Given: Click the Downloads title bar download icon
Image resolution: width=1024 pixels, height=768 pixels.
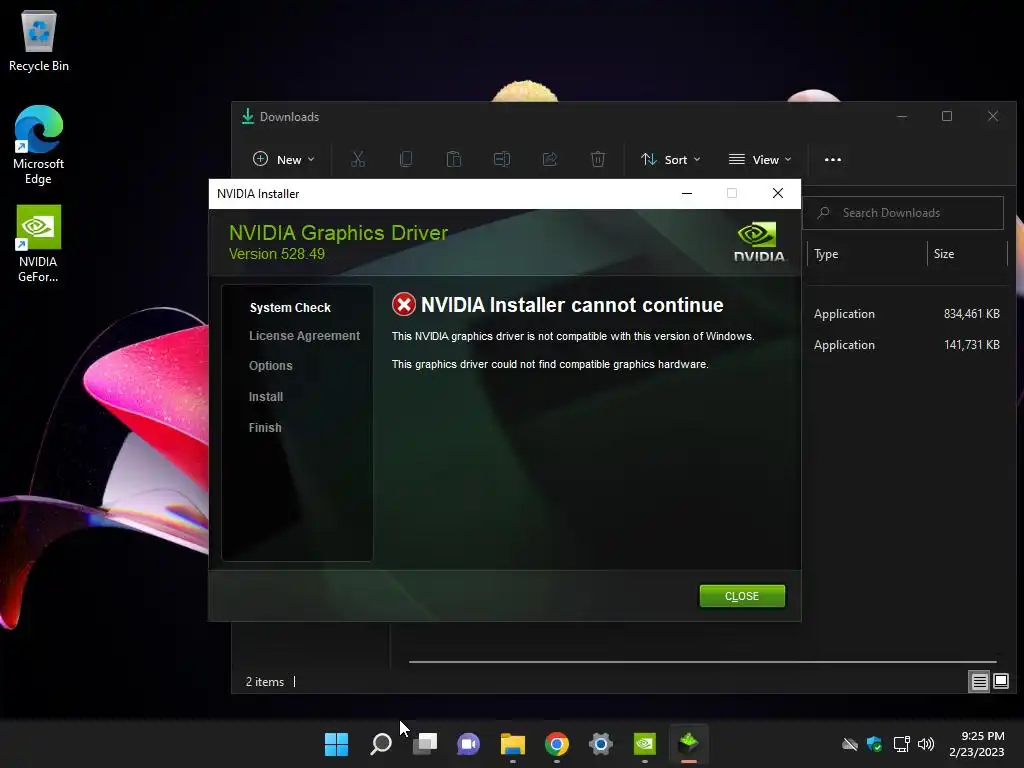Looking at the screenshot, I should [x=248, y=116].
